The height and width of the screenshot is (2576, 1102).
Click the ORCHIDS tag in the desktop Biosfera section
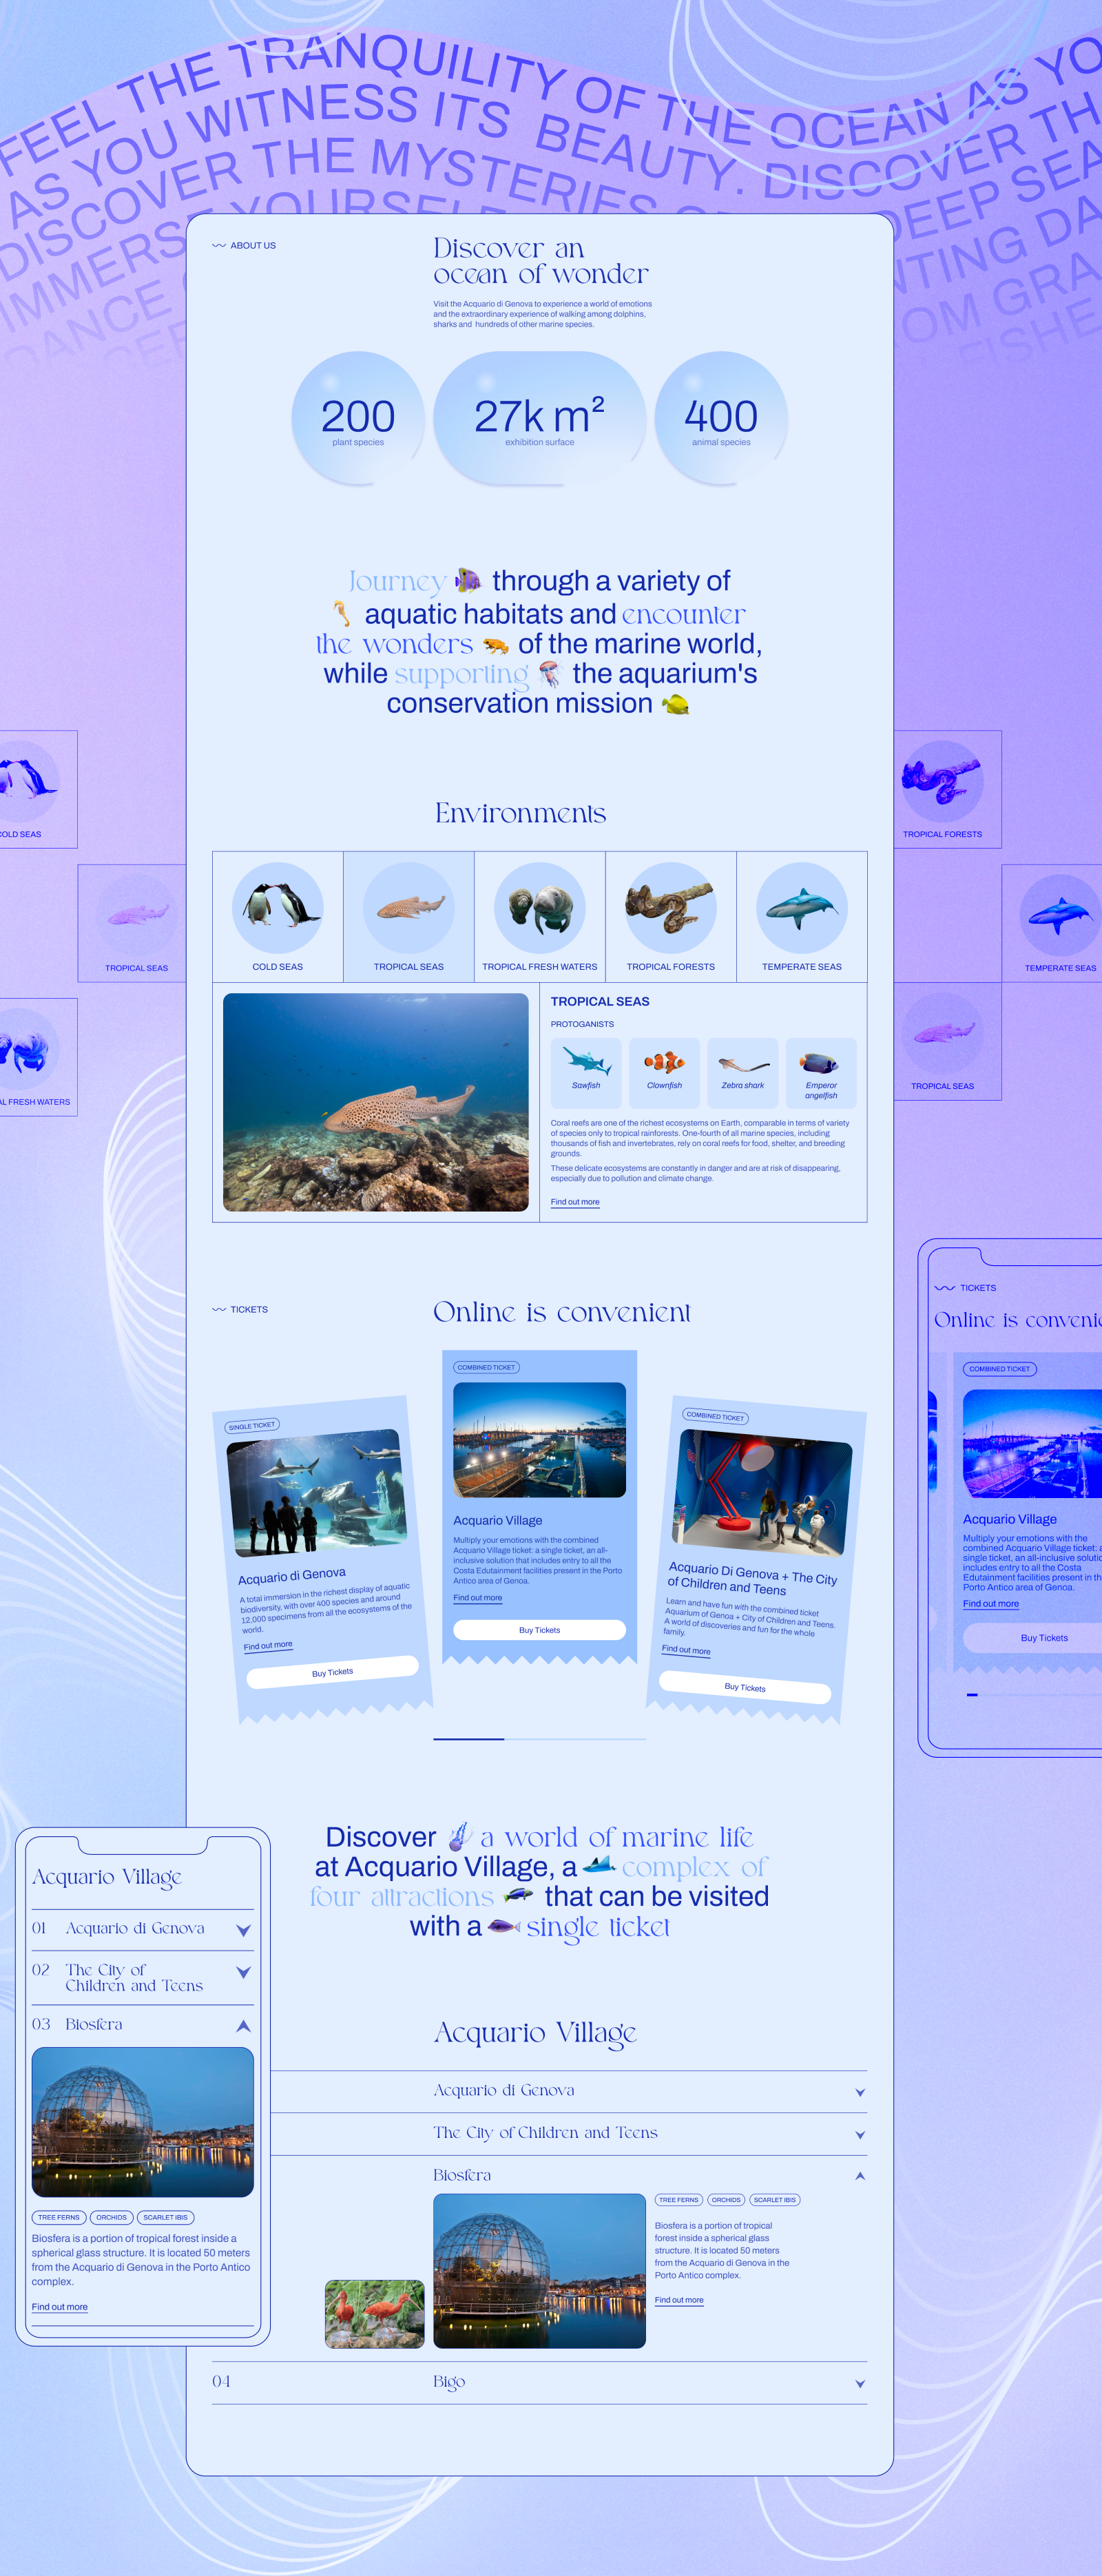point(726,2200)
